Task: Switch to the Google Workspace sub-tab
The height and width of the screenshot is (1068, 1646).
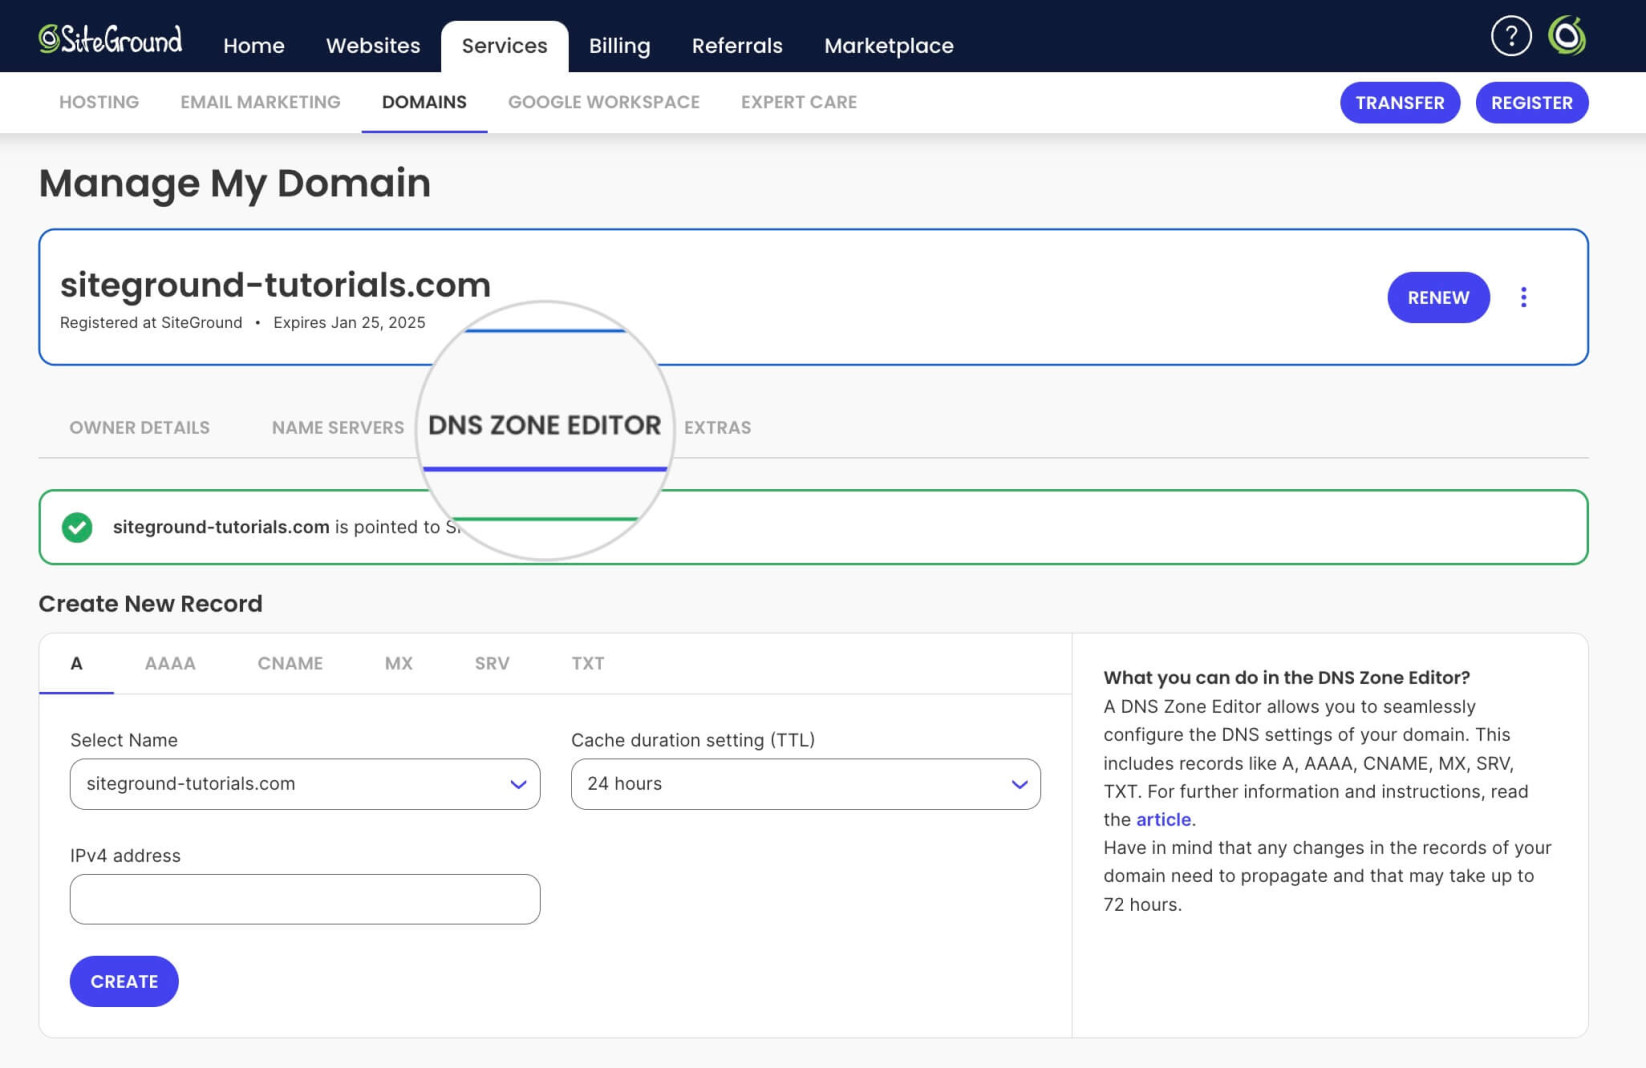Action: pos(604,102)
